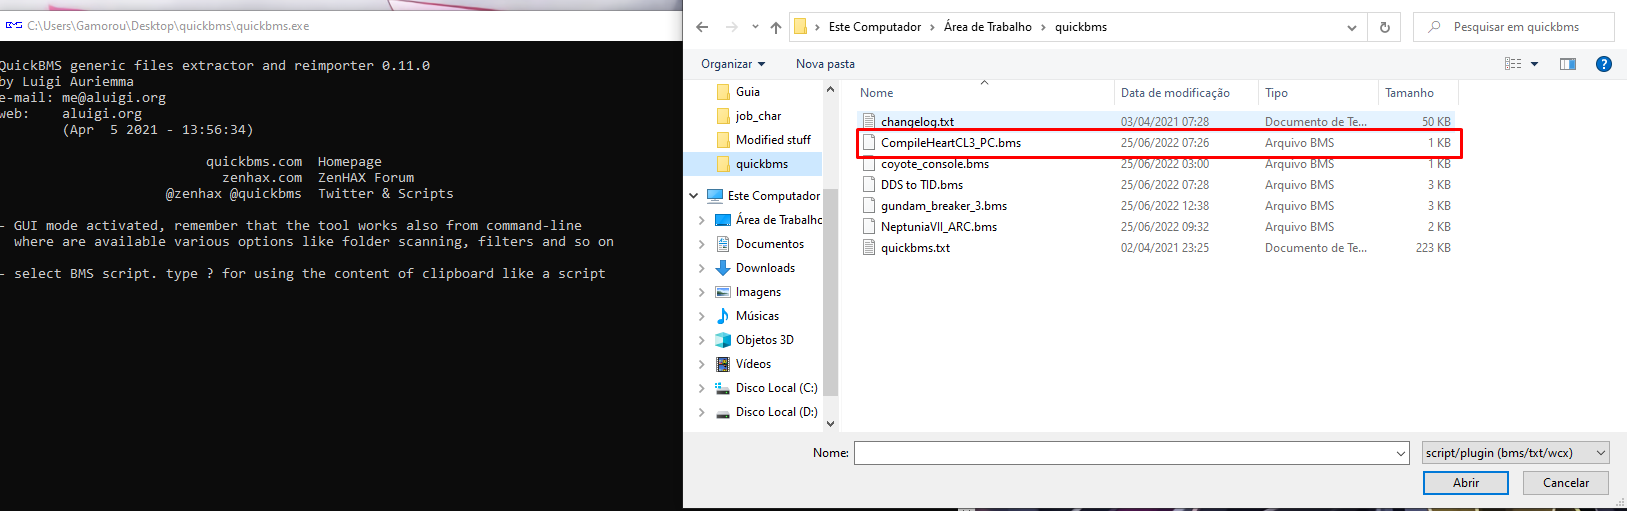1627x511 pixels.
Task: Go up one folder level
Action: coord(776,27)
